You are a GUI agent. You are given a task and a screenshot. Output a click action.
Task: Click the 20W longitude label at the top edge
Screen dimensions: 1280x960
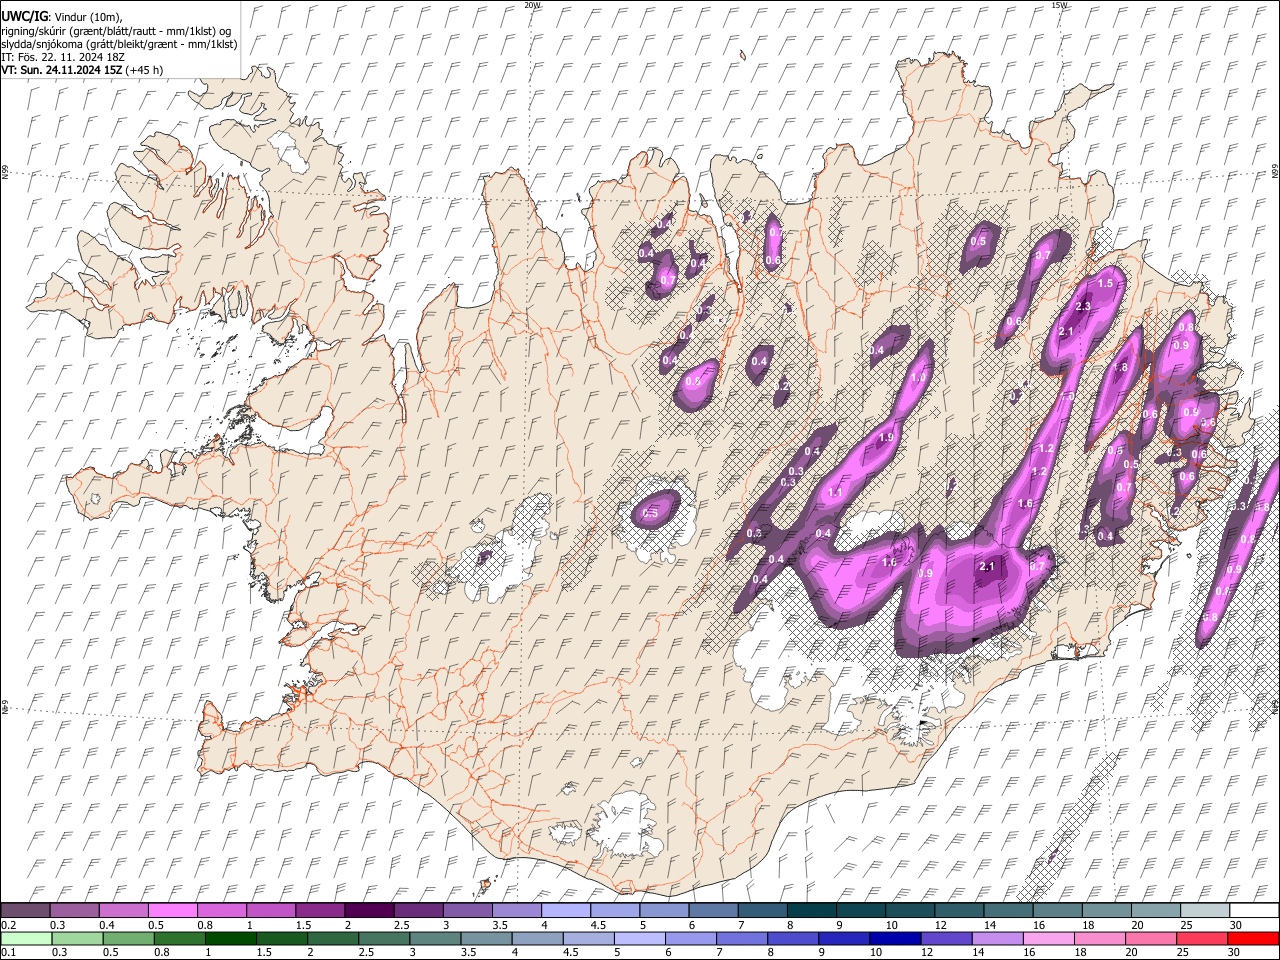pyautogui.click(x=532, y=5)
